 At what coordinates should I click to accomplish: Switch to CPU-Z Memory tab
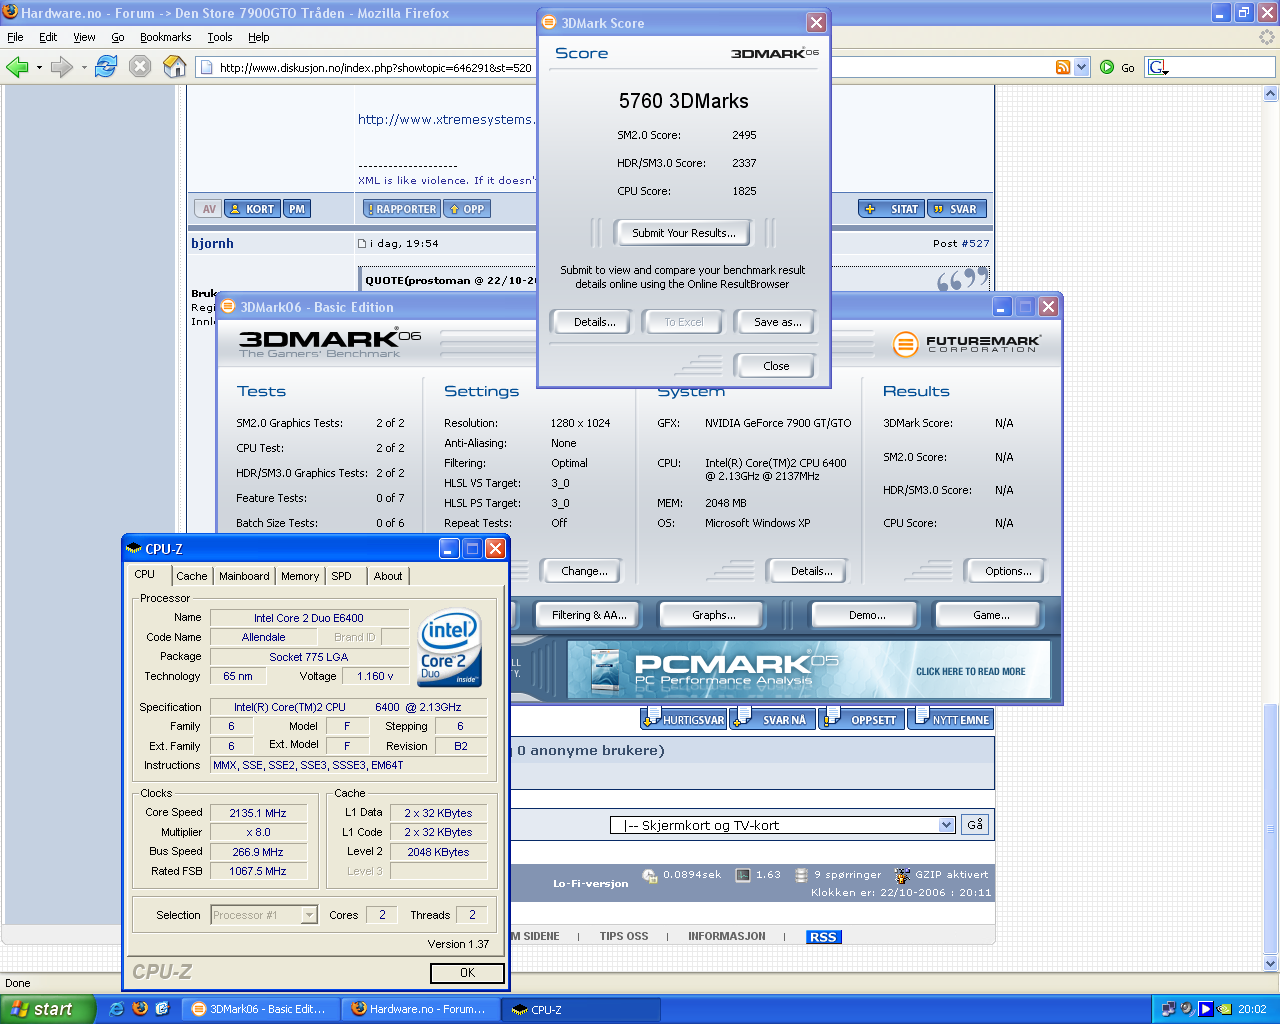pos(300,576)
